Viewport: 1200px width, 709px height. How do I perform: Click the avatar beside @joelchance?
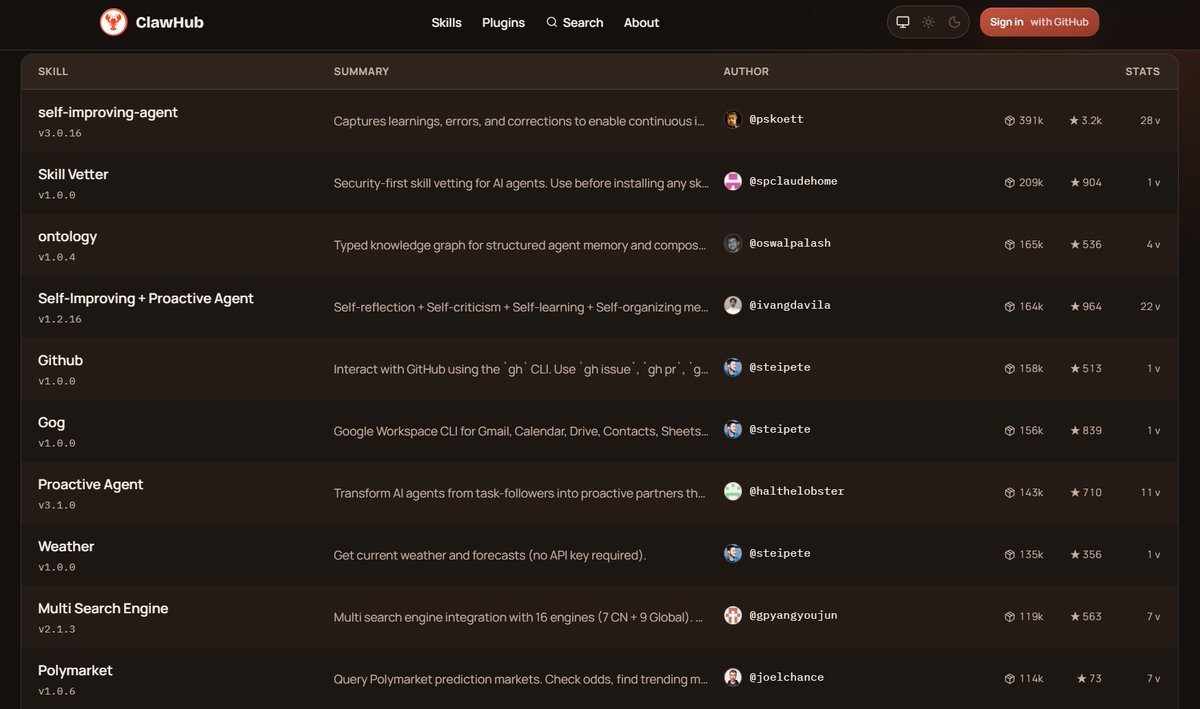(x=733, y=677)
